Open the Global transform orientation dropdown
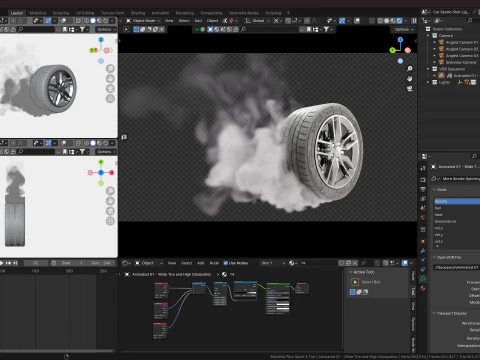 (x=257, y=21)
